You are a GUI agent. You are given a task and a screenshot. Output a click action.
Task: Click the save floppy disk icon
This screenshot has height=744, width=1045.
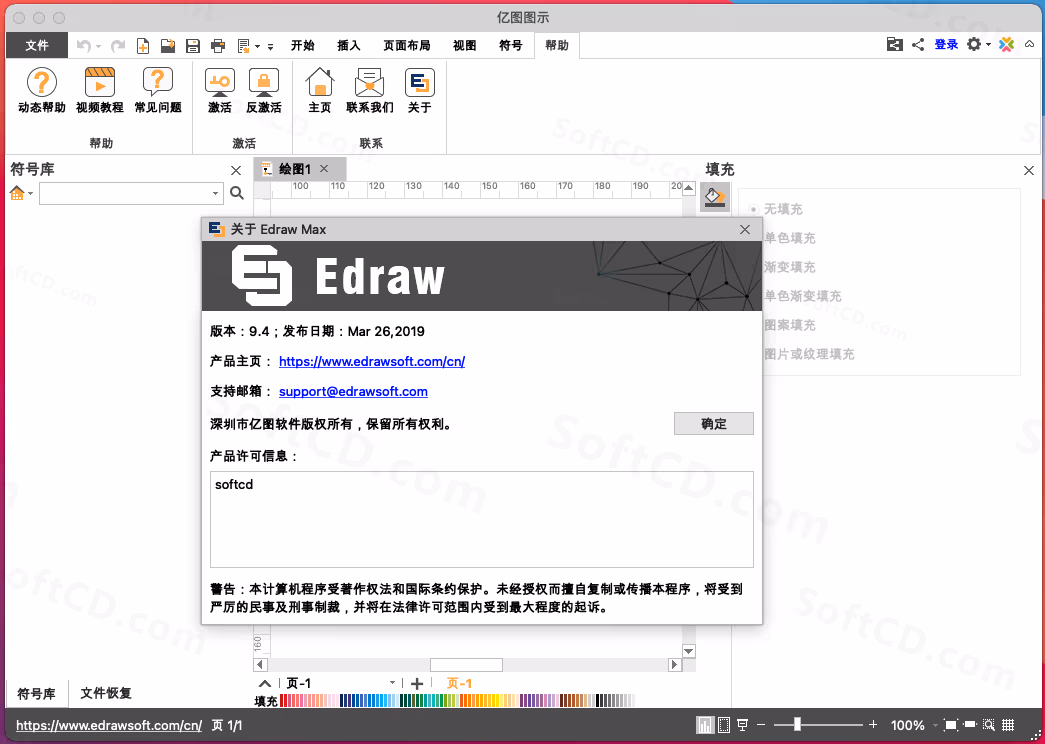(x=193, y=45)
